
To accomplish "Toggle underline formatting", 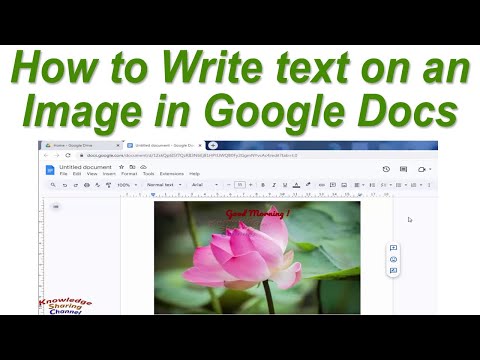I will pos(285,185).
